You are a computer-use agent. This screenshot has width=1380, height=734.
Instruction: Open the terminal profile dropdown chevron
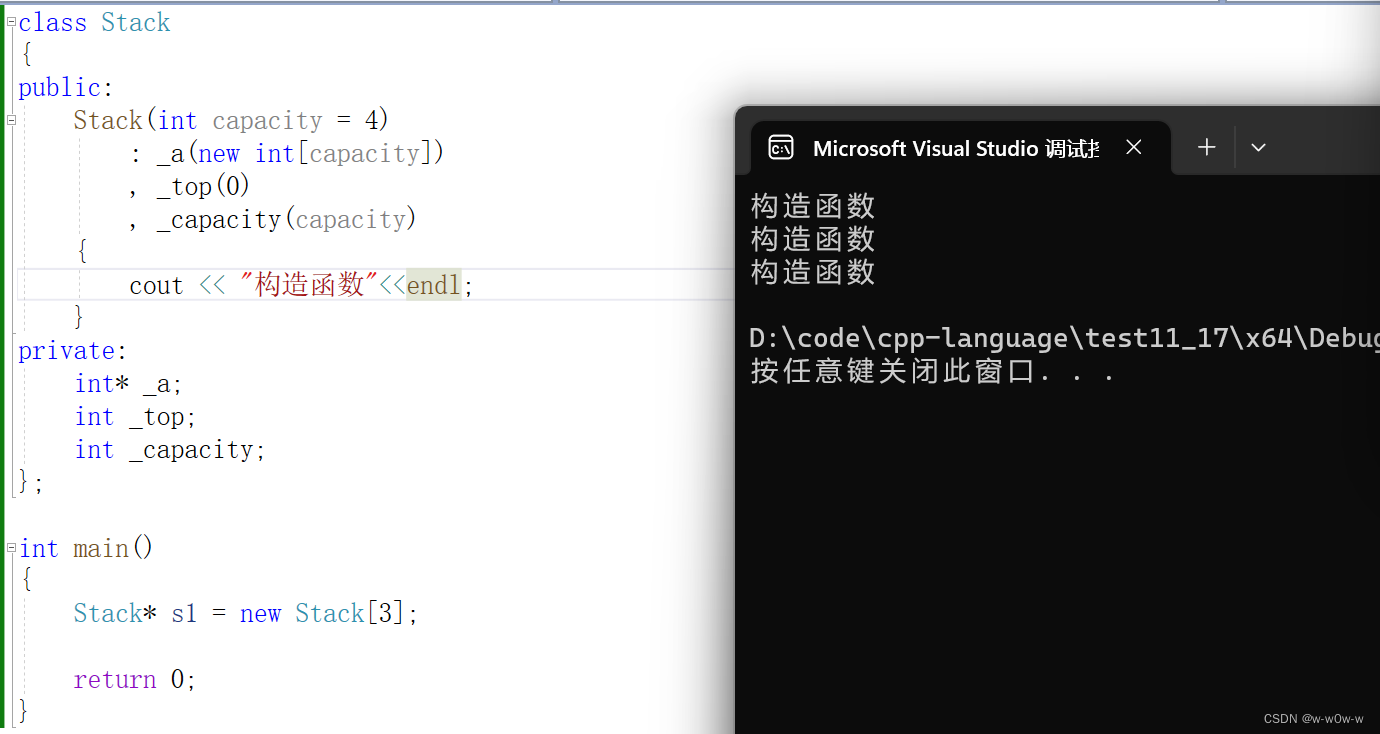point(1258,147)
